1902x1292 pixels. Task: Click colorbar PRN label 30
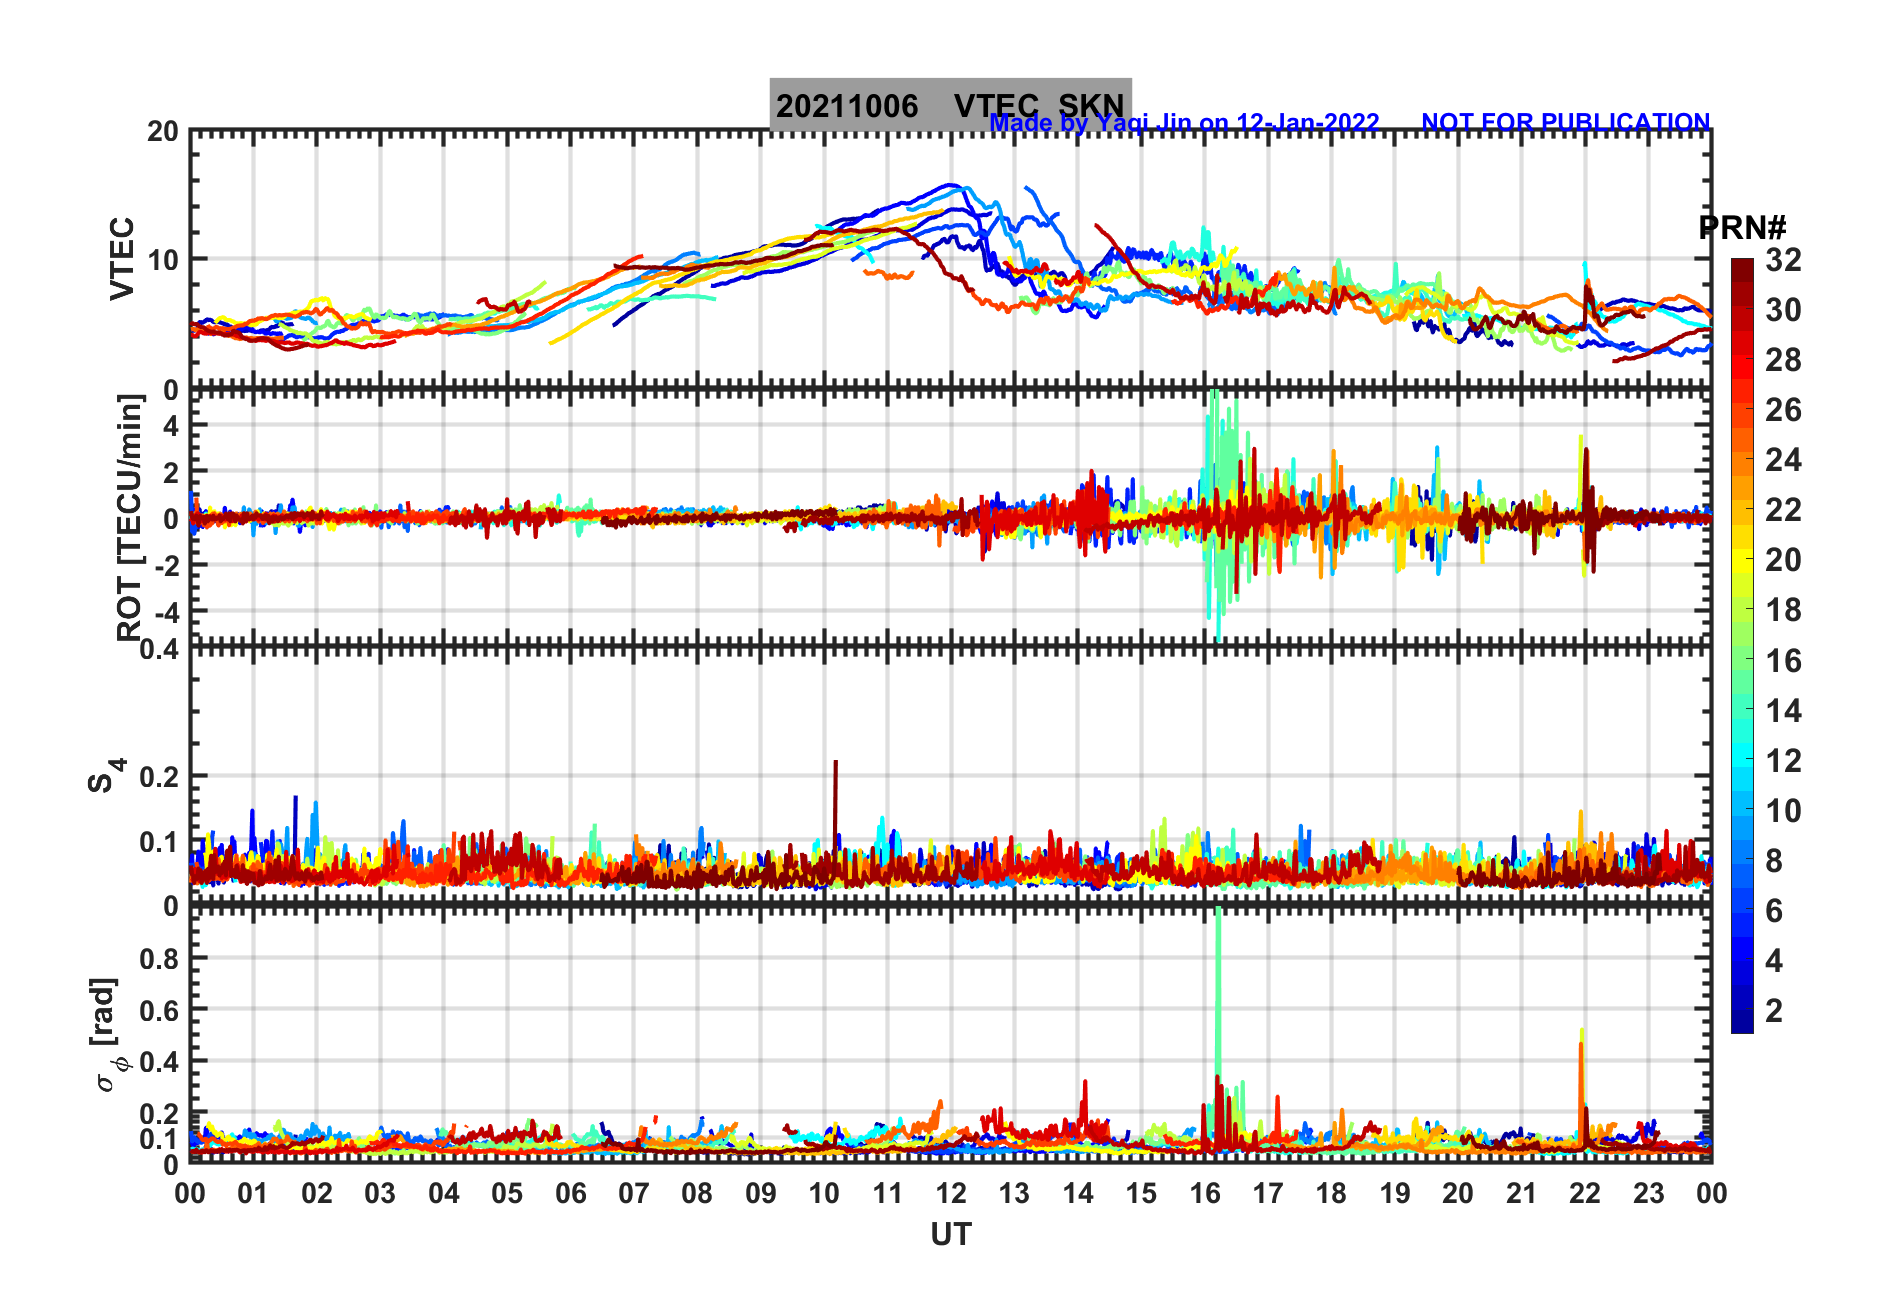click(1783, 310)
